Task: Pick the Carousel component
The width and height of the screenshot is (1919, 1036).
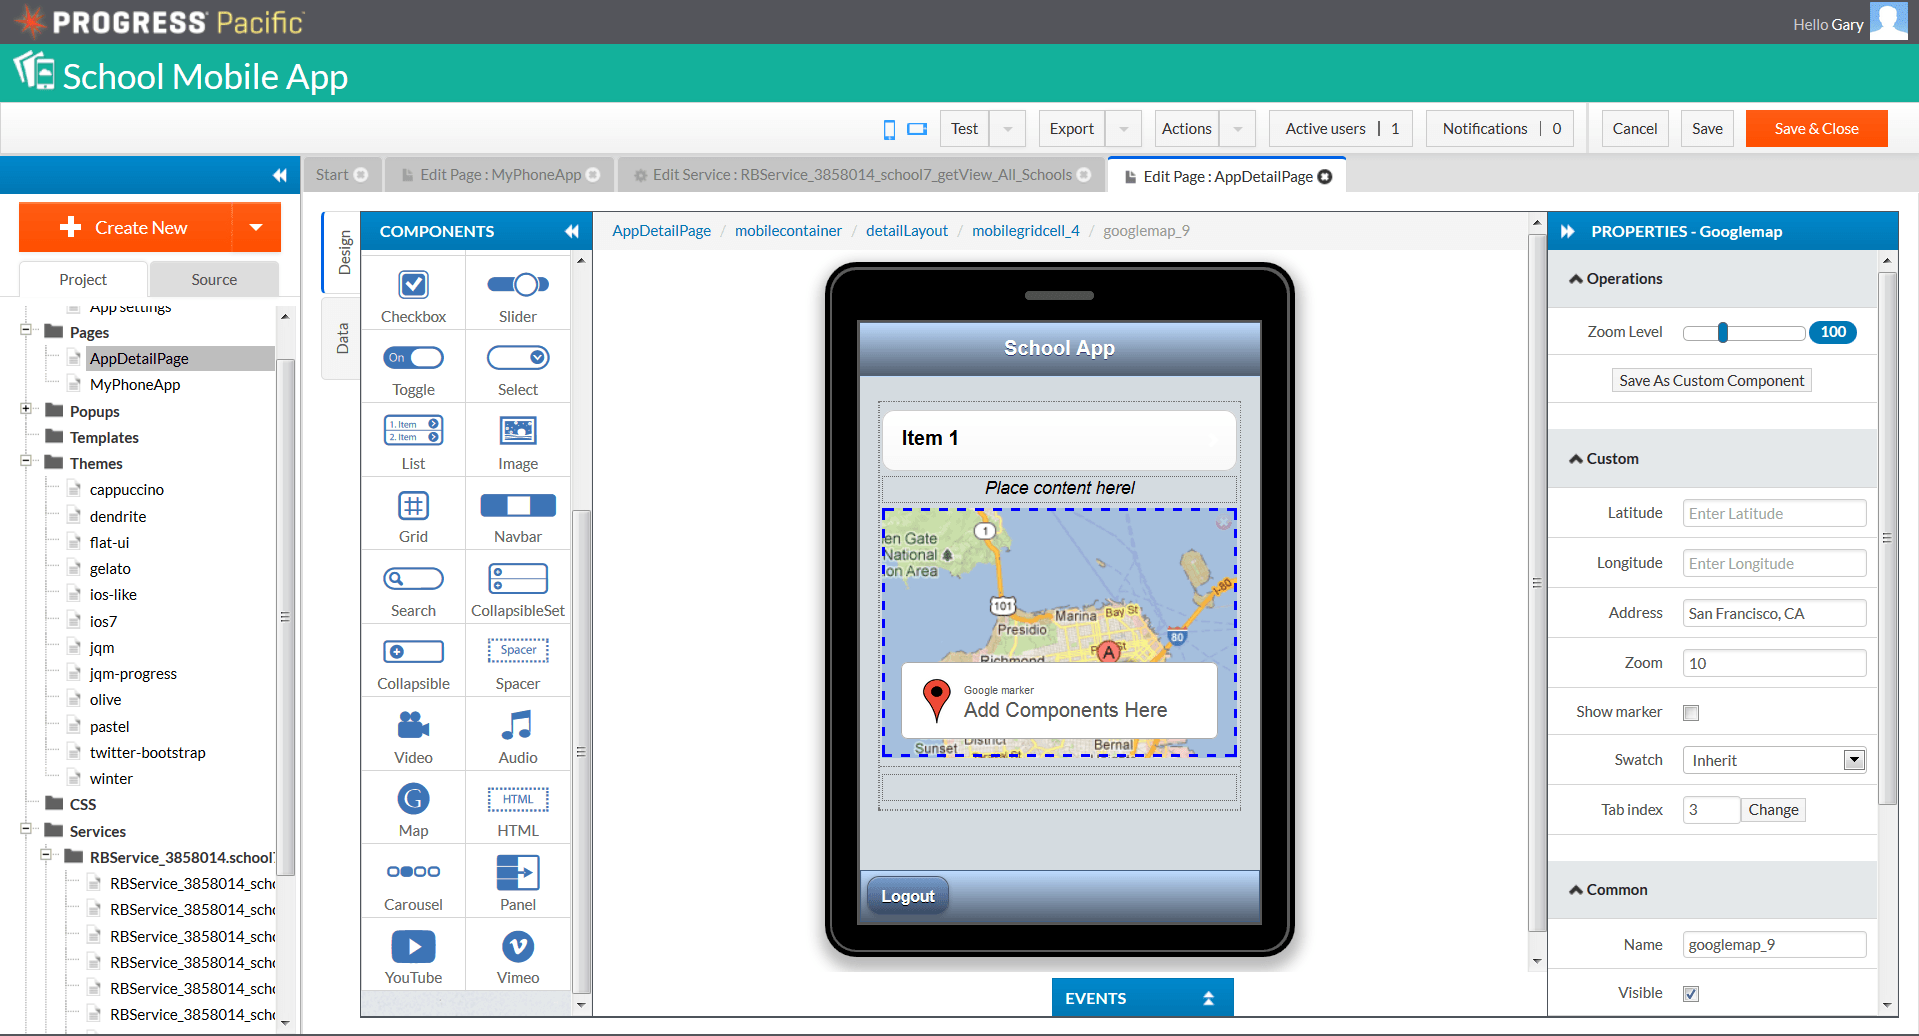Action: click(x=413, y=885)
